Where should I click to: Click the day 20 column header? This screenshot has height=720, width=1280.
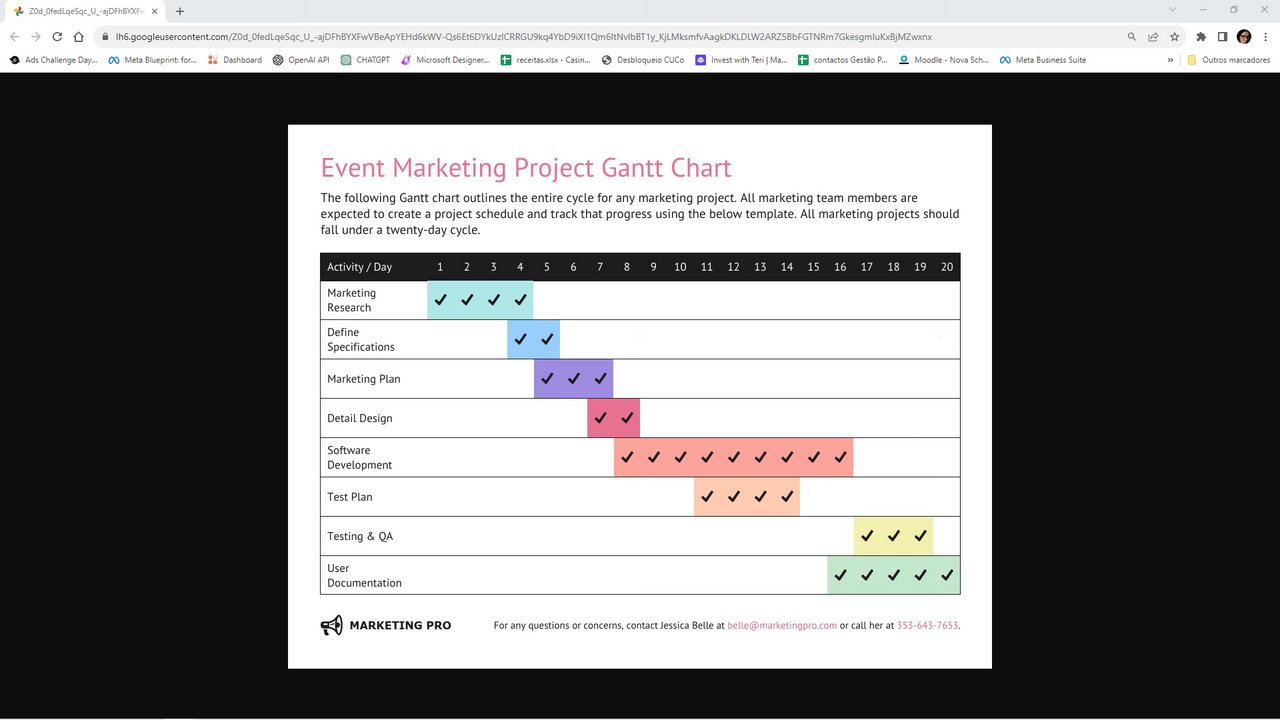point(947,267)
